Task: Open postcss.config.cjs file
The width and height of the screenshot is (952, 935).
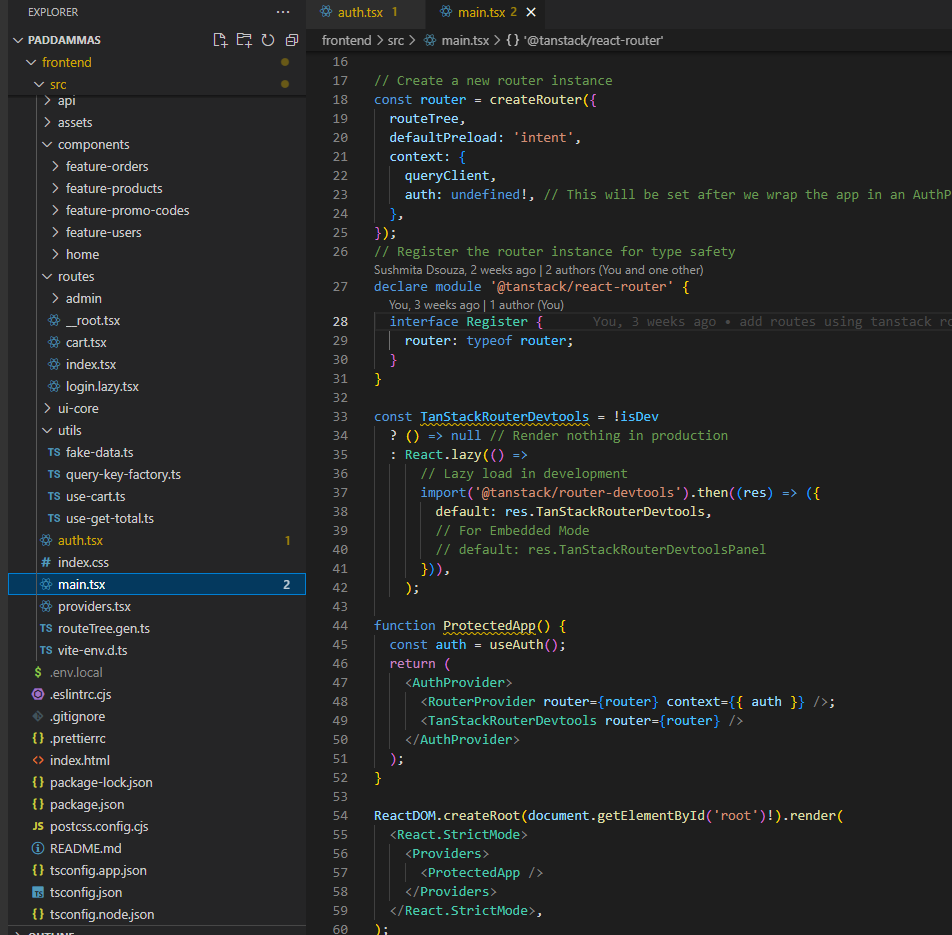Action: click(100, 827)
